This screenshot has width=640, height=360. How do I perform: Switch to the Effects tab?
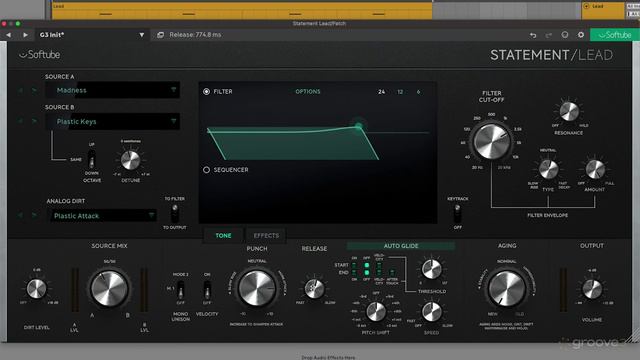[x=266, y=236]
